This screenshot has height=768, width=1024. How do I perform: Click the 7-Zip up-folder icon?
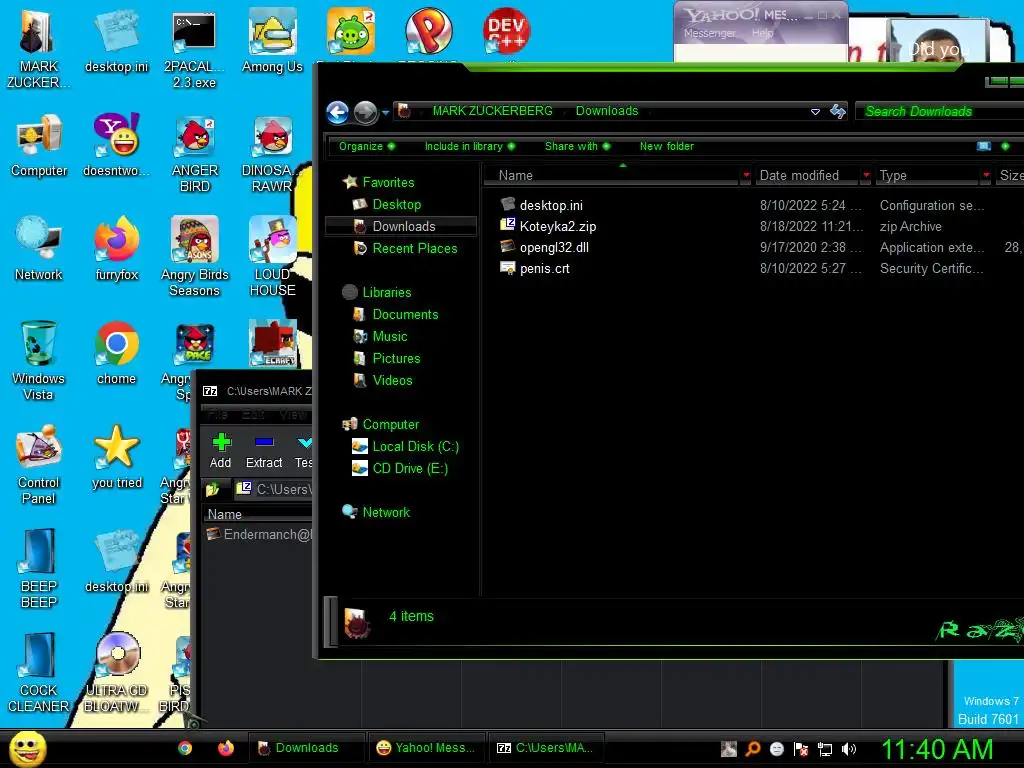point(213,489)
